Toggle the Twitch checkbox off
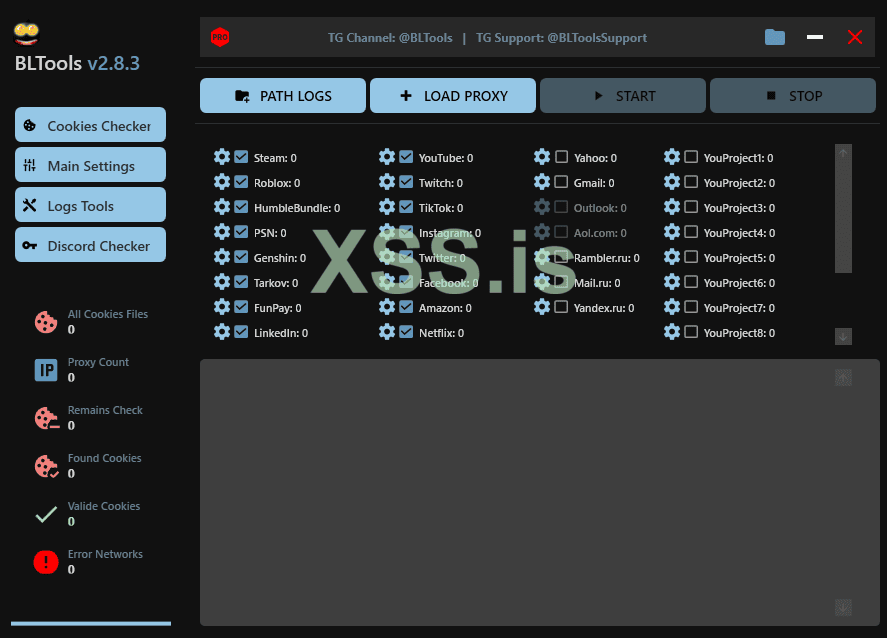 (406, 182)
